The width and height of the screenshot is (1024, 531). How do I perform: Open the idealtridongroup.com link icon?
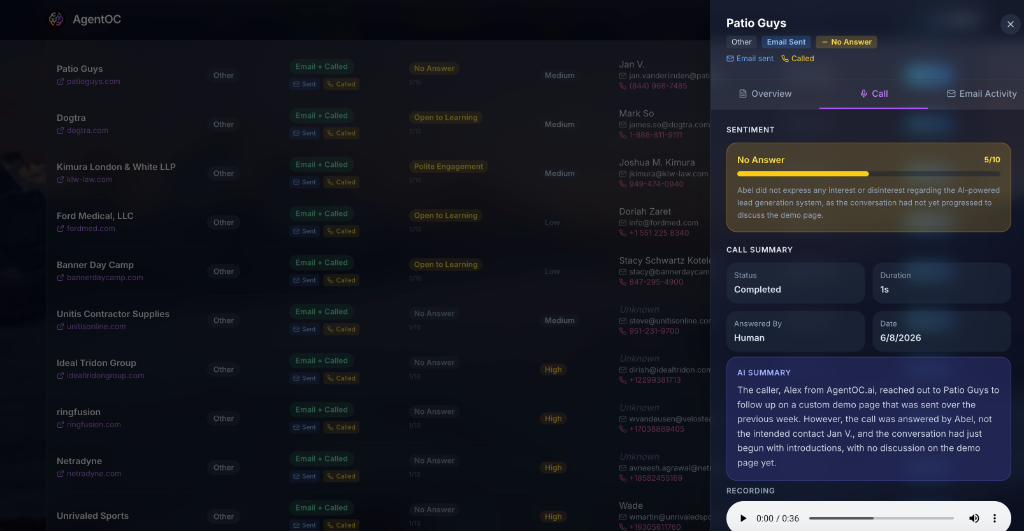[60, 376]
